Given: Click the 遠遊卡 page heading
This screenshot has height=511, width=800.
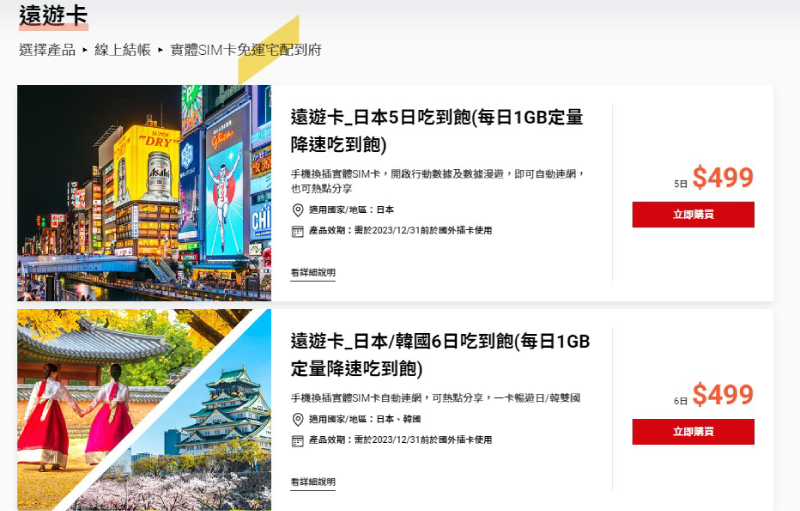Looking at the screenshot, I should pyautogui.click(x=54, y=15).
